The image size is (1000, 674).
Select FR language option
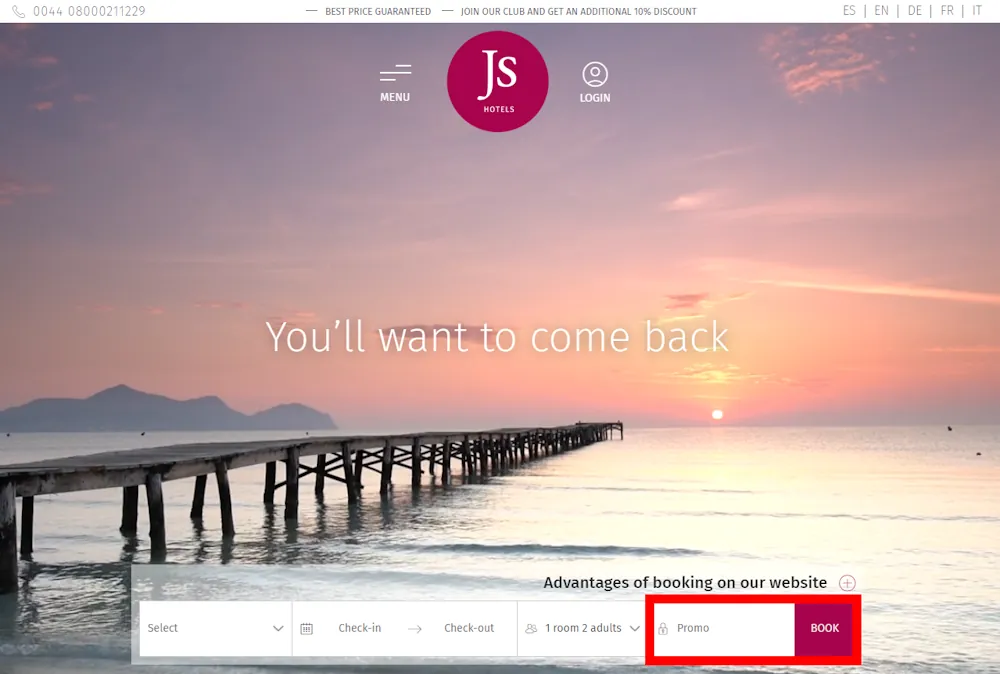point(946,11)
